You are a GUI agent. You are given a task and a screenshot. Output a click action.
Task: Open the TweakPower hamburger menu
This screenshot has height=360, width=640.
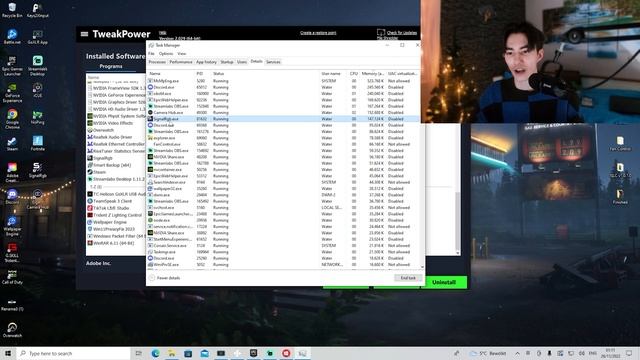(x=84, y=34)
